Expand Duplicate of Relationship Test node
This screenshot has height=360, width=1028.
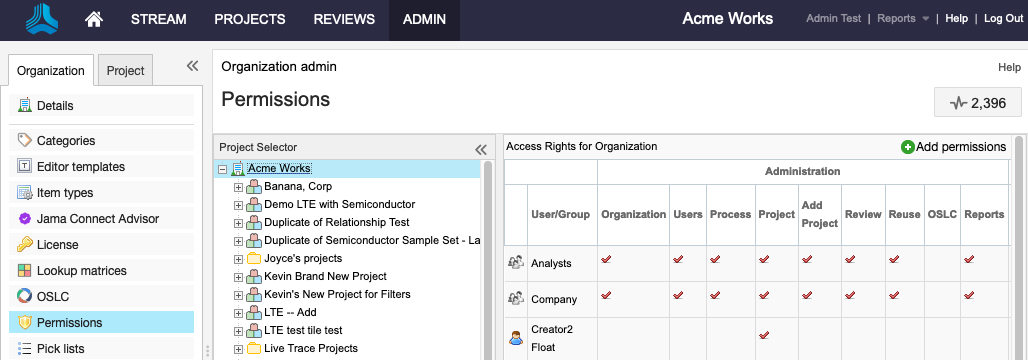(239, 223)
